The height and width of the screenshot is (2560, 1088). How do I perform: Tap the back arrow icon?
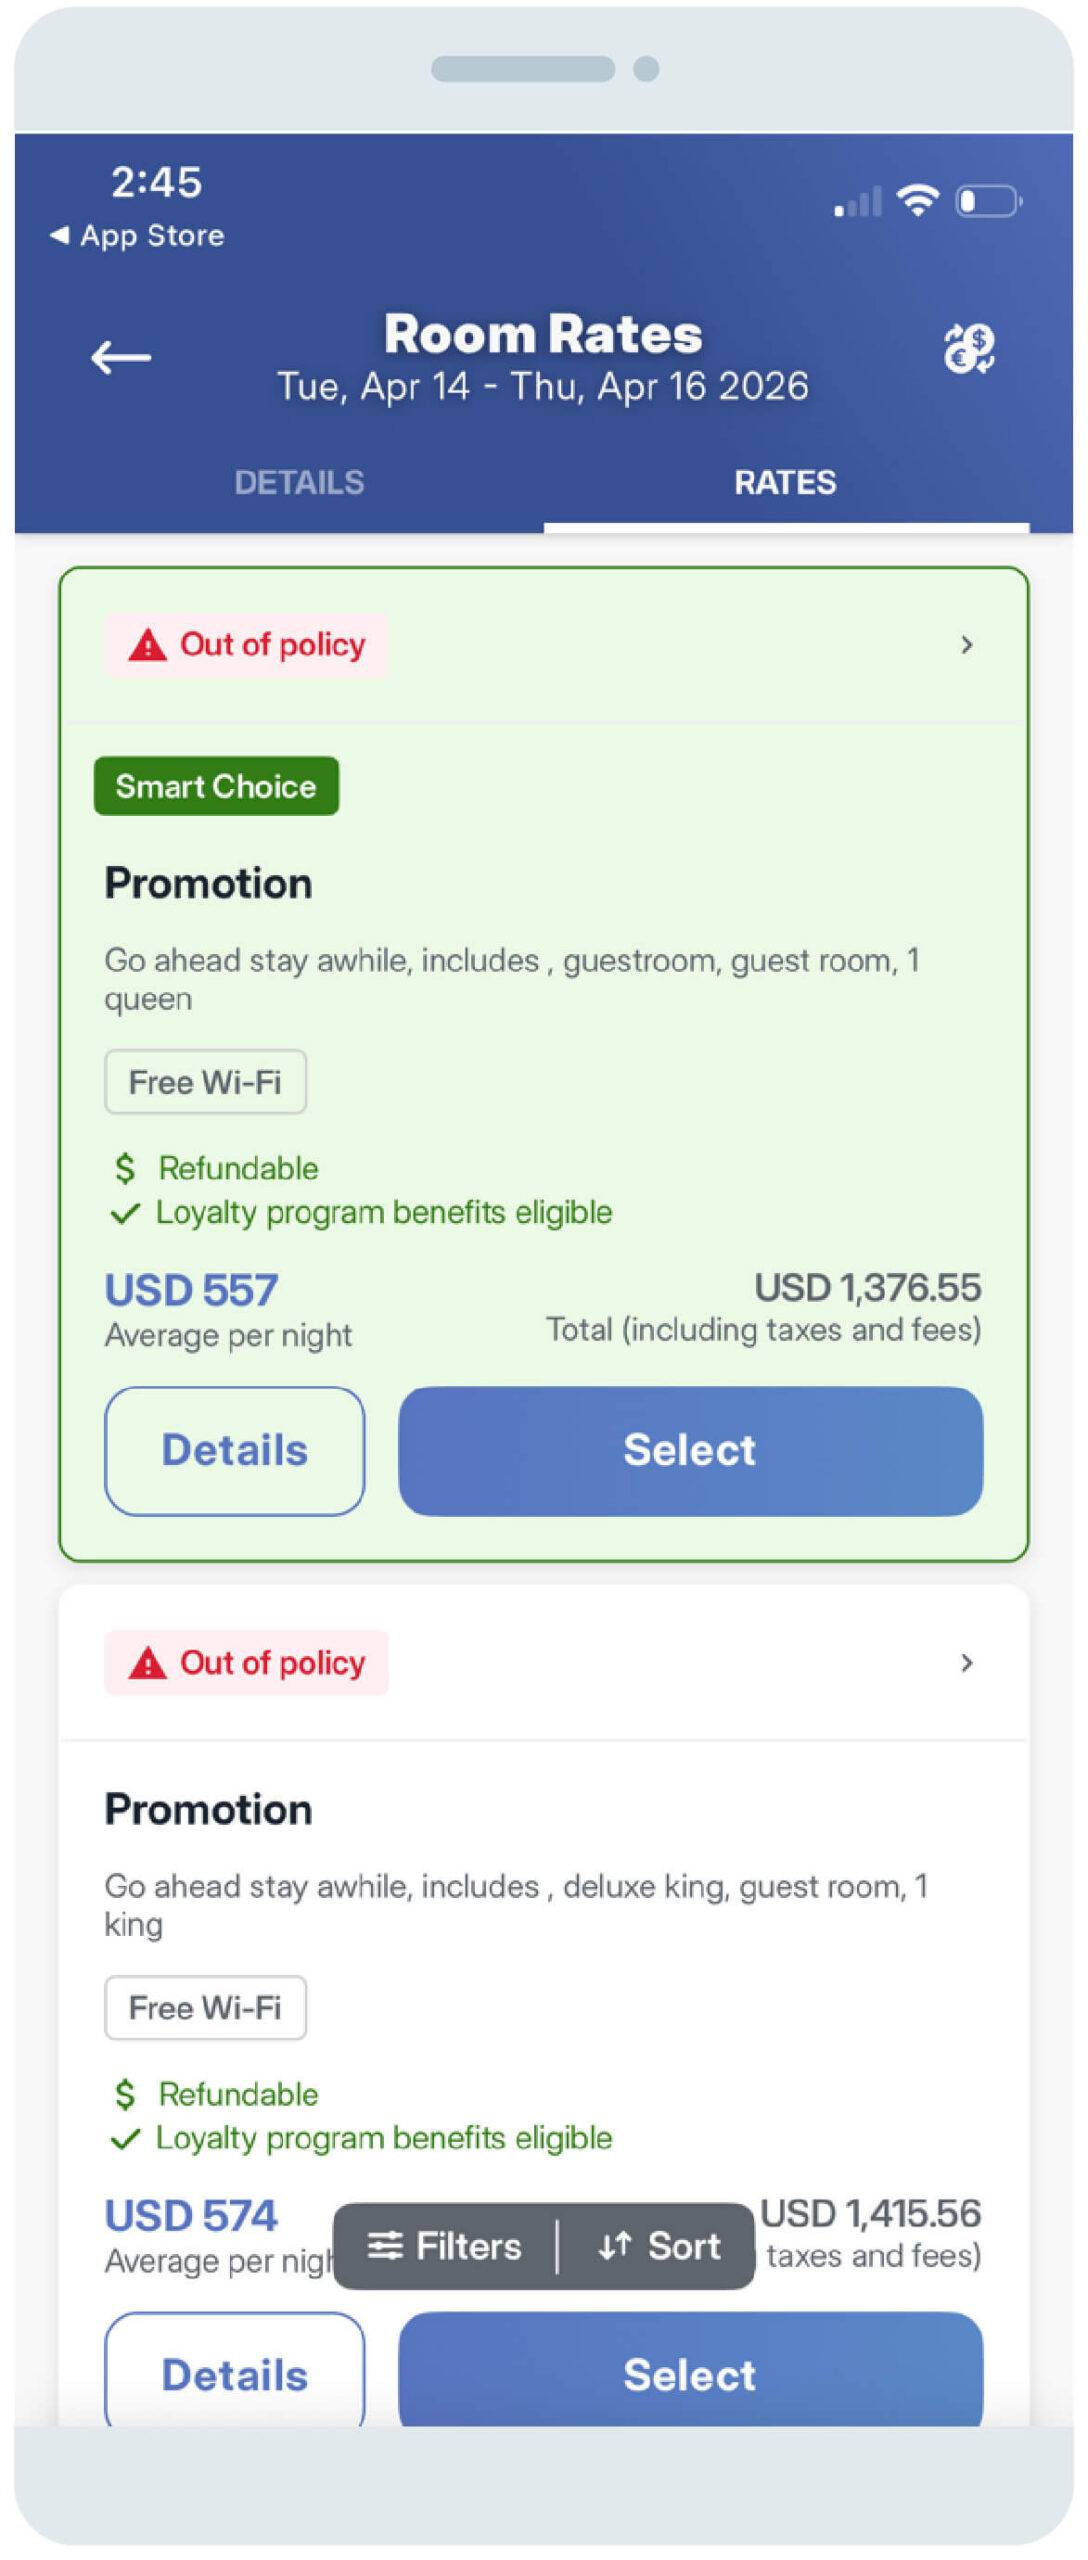[x=121, y=357]
